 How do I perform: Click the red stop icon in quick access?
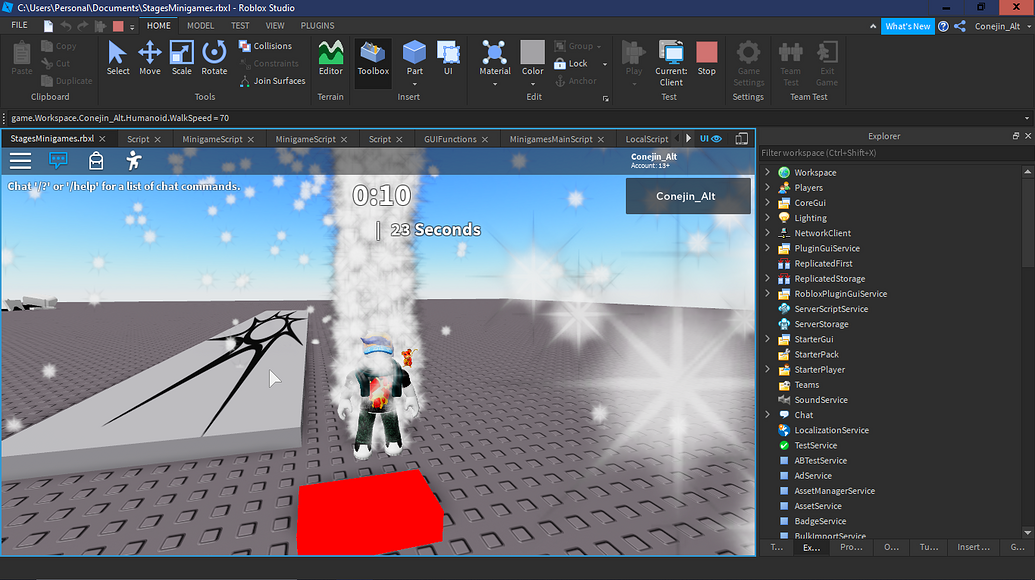click(x=118, y=26)
